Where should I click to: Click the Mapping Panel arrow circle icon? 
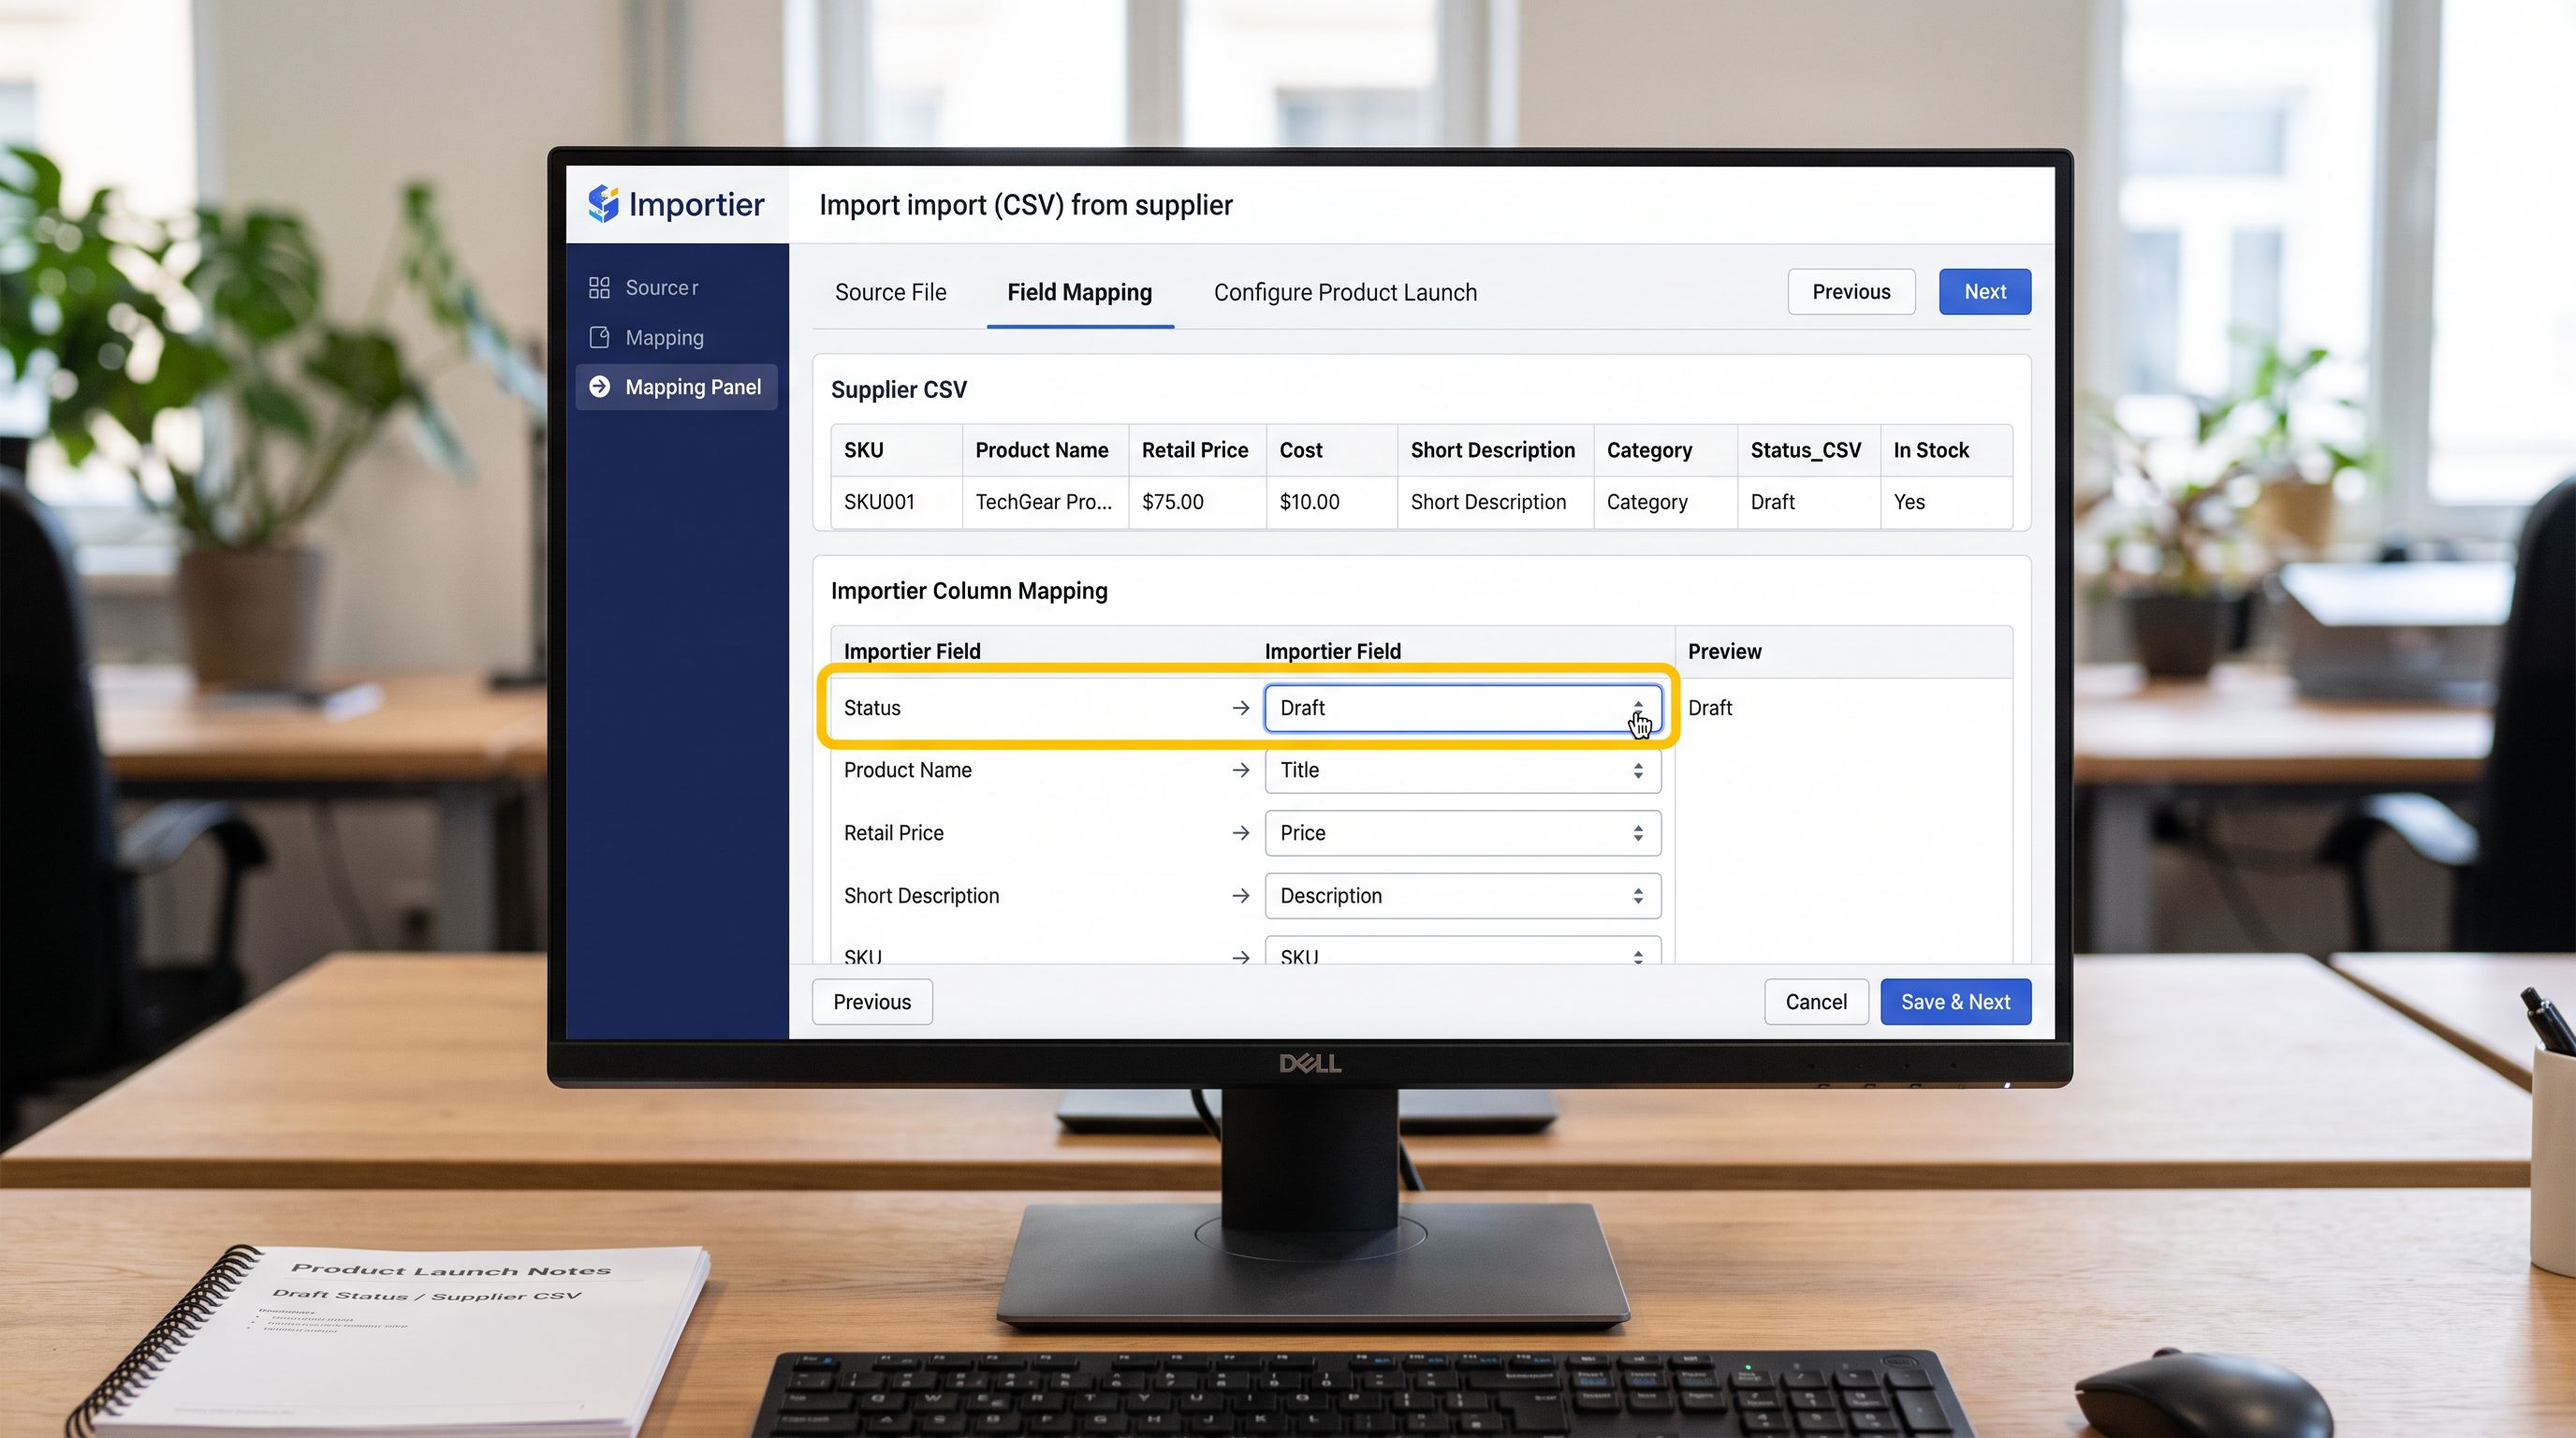click(x=600, y=387)
